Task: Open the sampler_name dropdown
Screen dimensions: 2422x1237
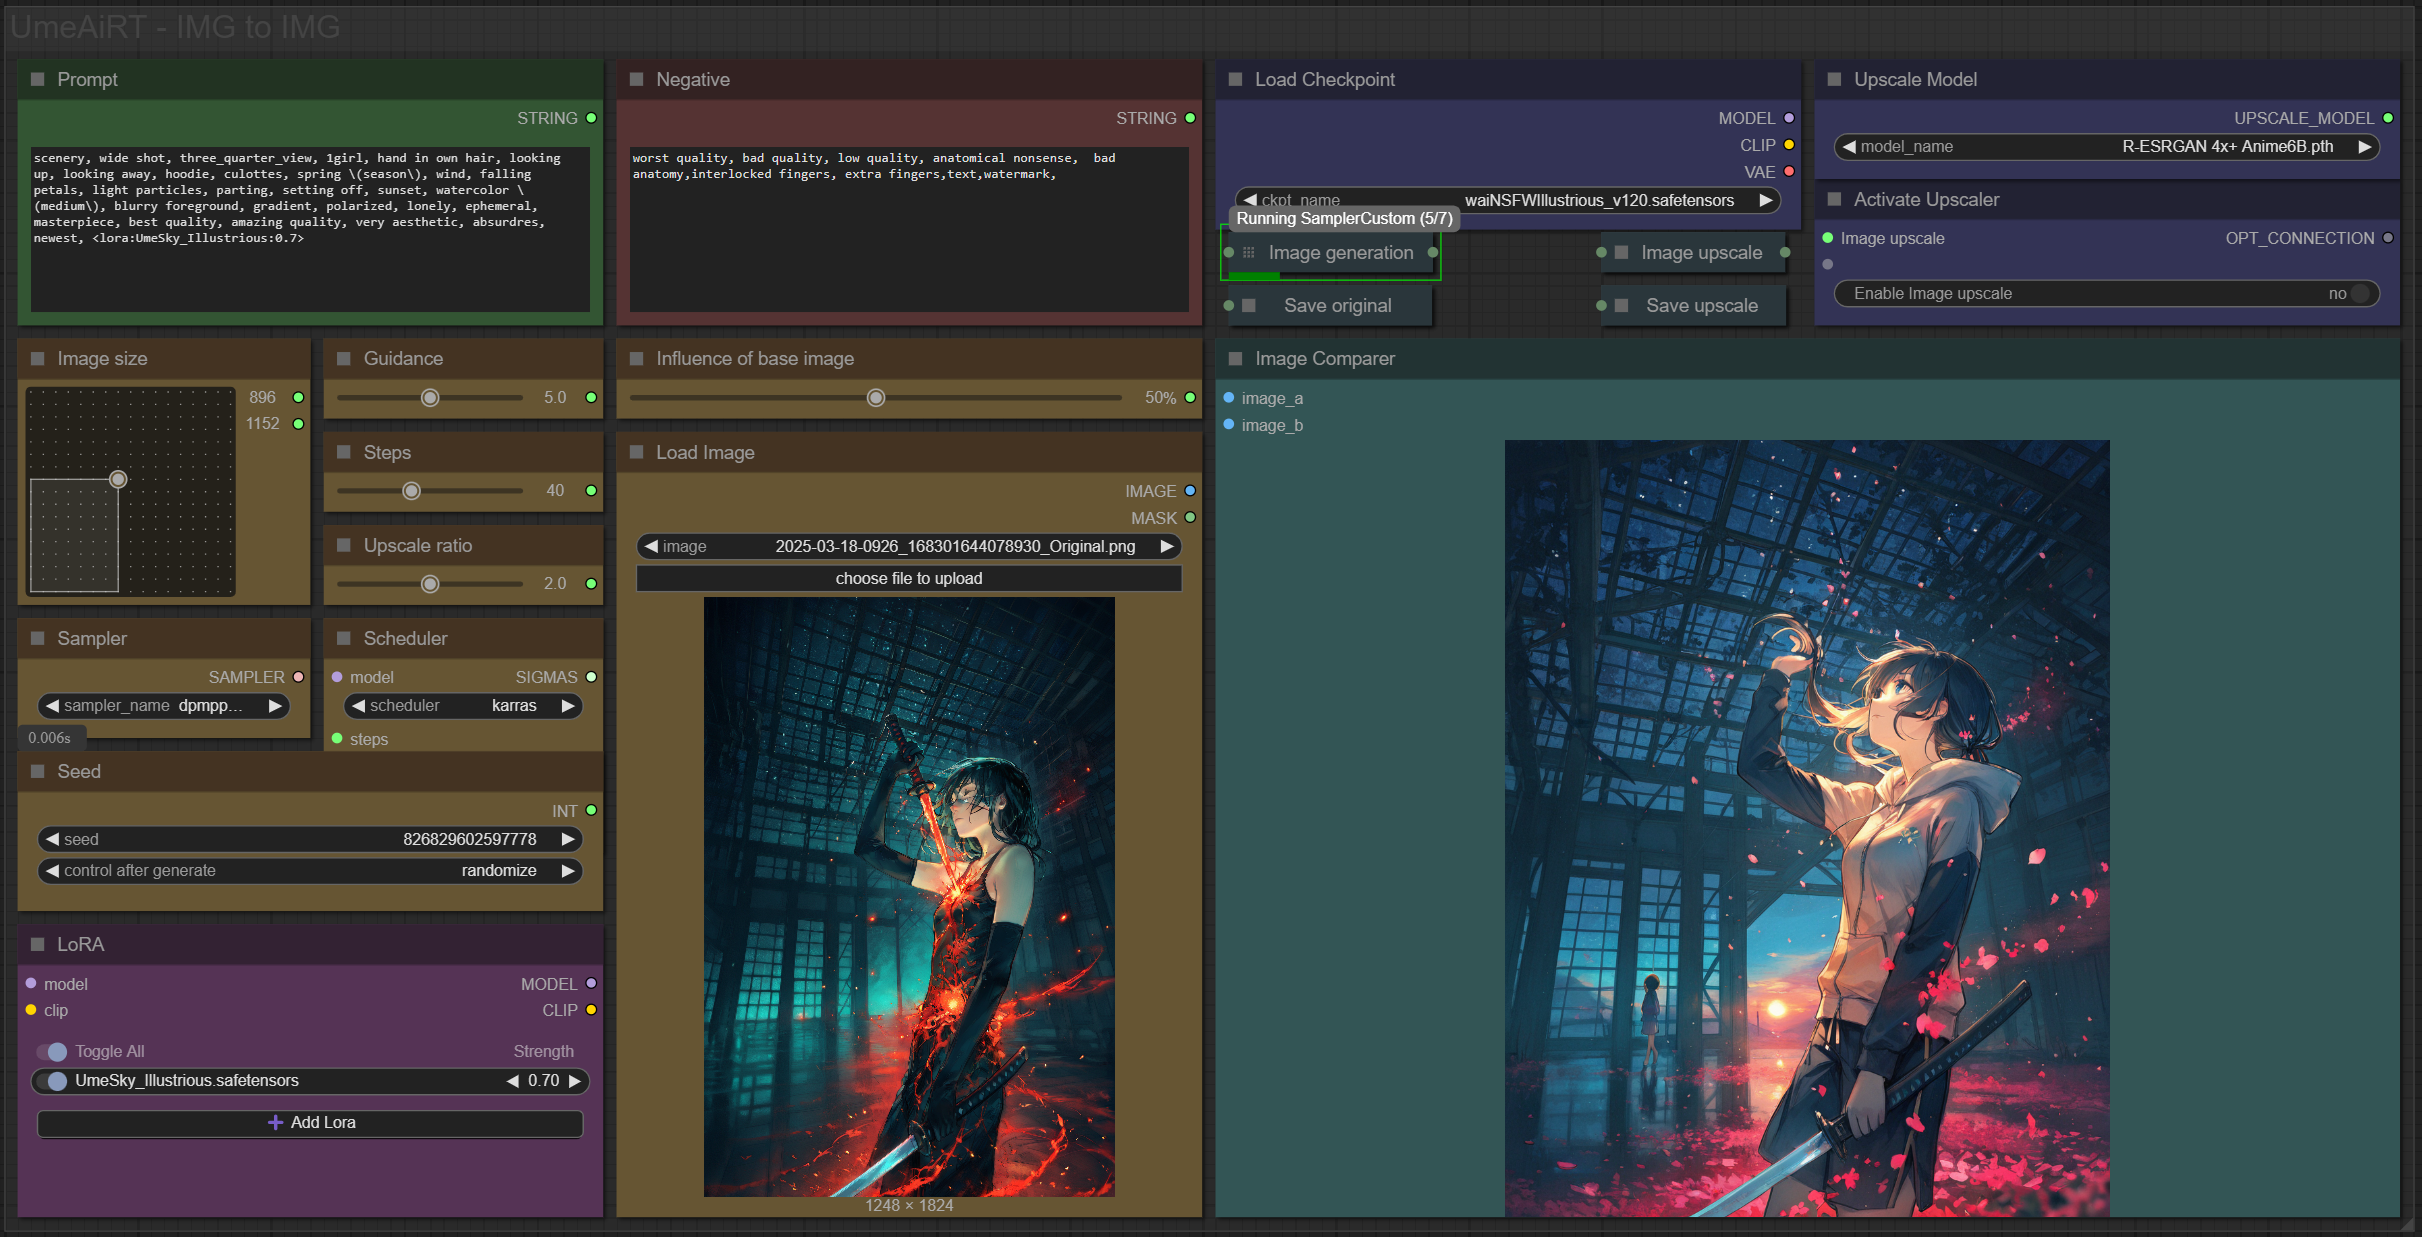Action: point(163,706)
